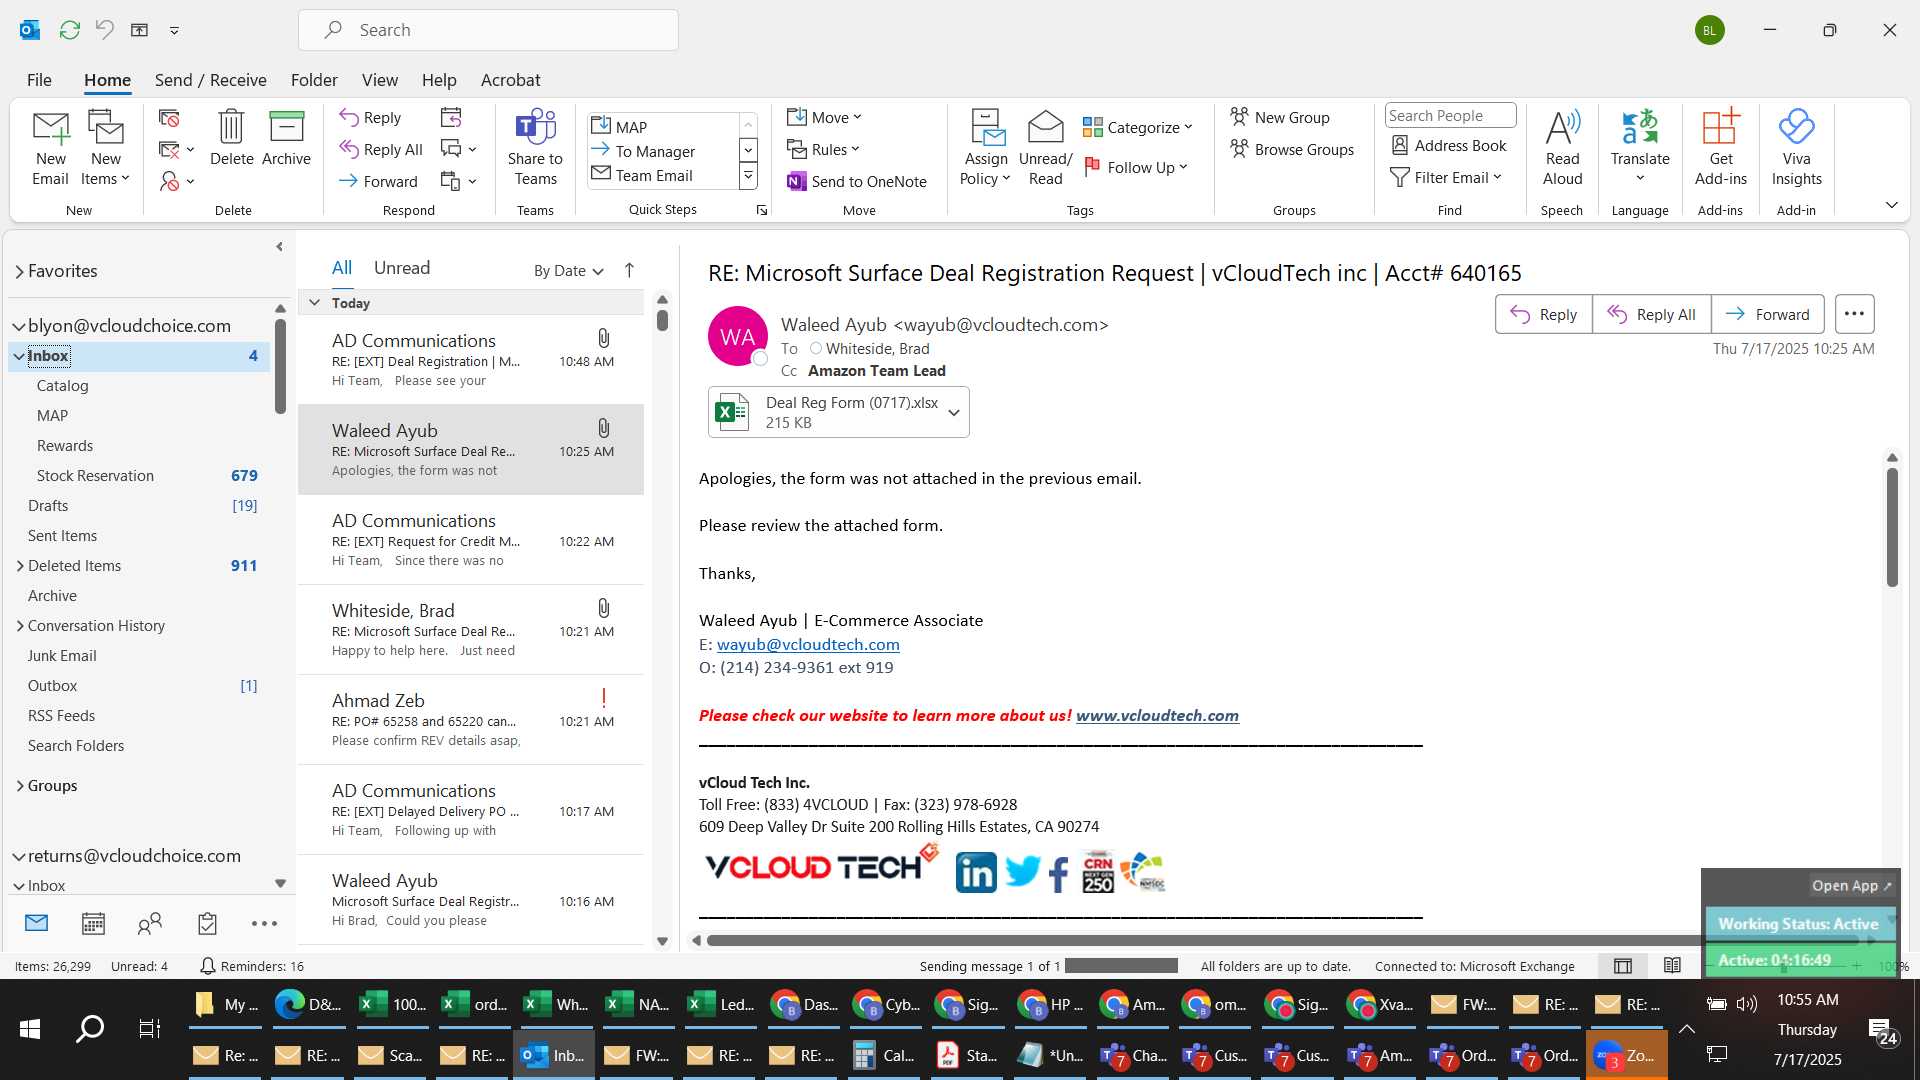This screenshot has width=1920, height=1080.
Task: Click the Send/Receive sync icon in title bar
Action: 69,30
